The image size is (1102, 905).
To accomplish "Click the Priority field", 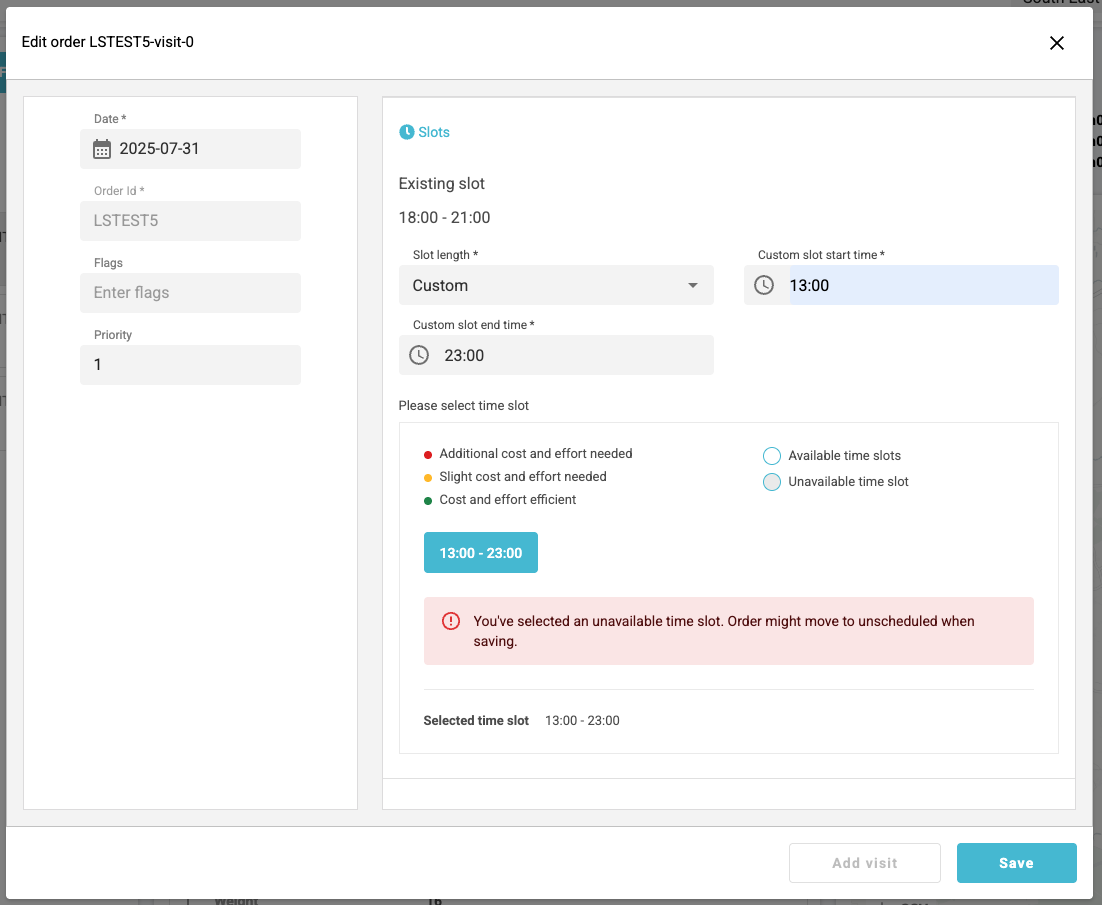I will coord(190,365).
